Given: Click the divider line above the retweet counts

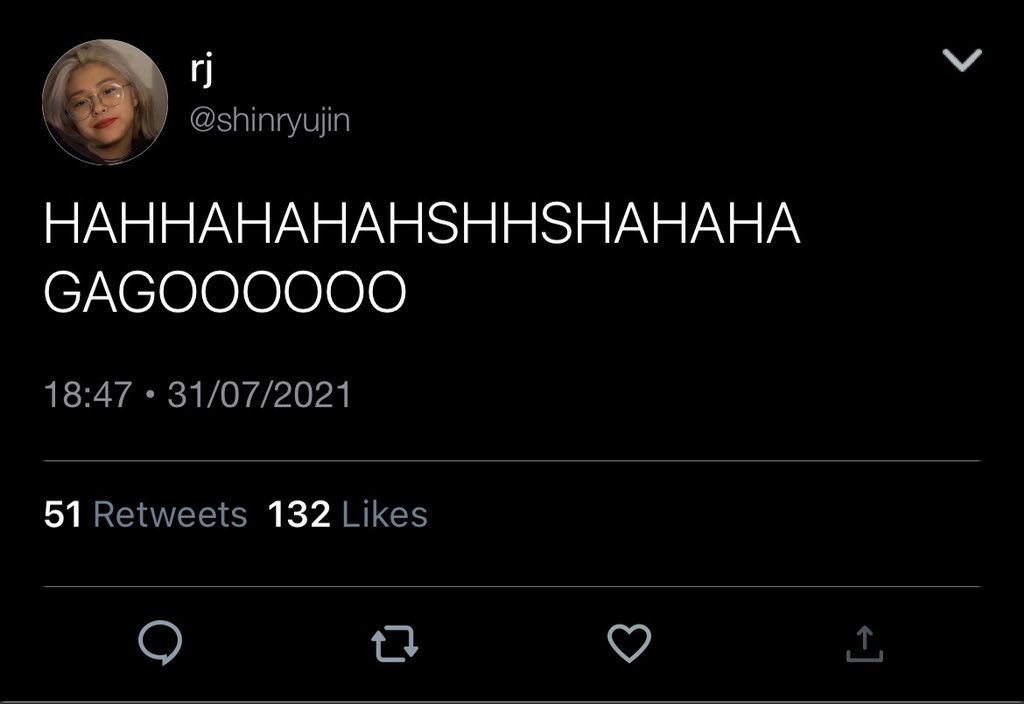Looking at the screenshot, I should tap(512, 460).
